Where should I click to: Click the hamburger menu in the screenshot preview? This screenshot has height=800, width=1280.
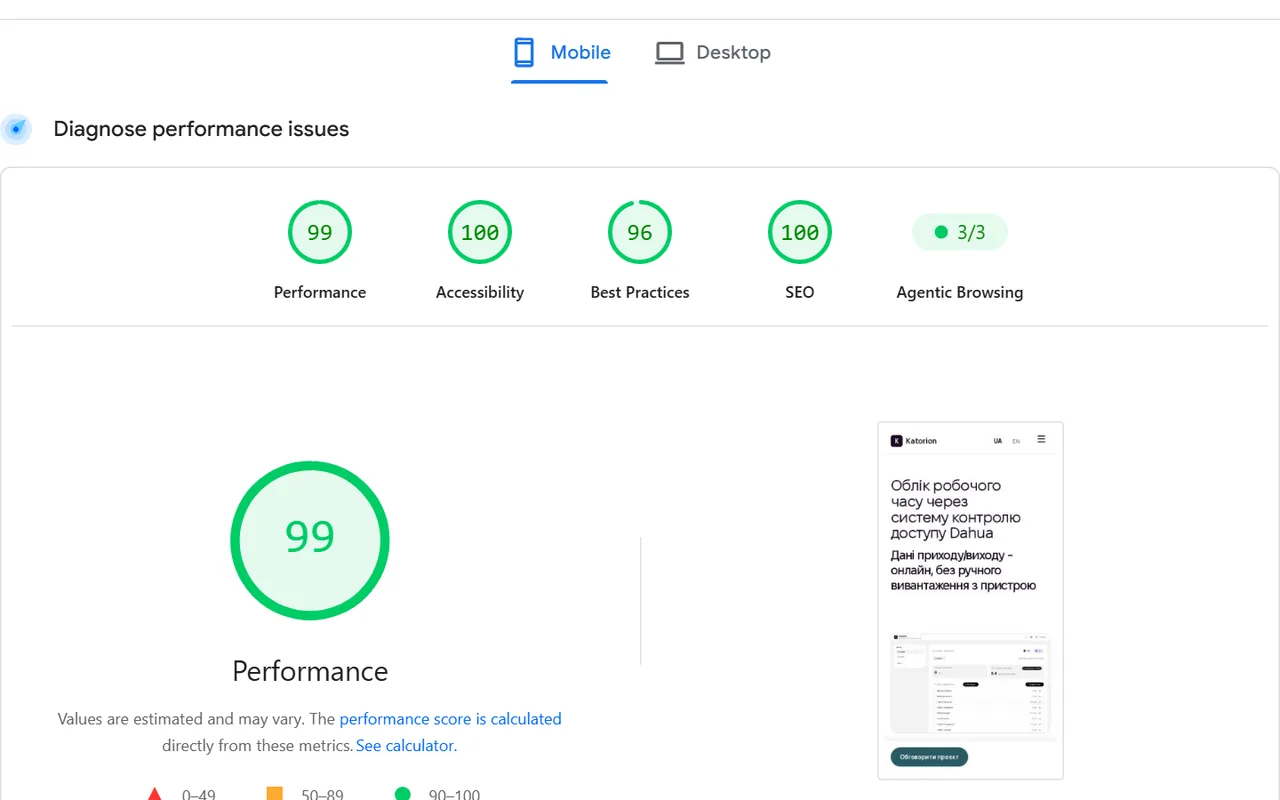pyautogui.click(x=1041, y=439)
